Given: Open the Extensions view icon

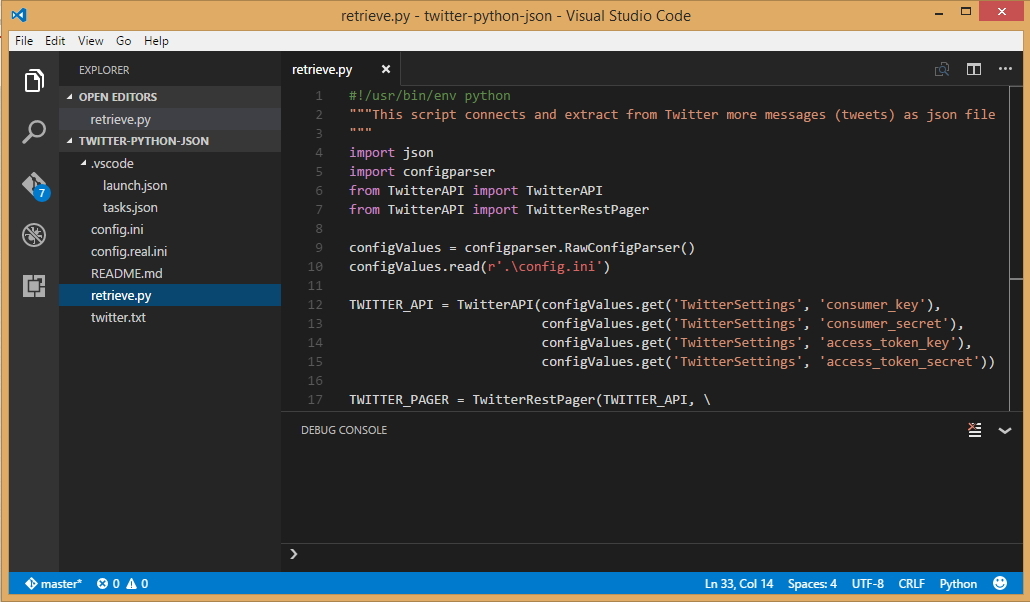Looking at the screenshot, I should [35, 286].
